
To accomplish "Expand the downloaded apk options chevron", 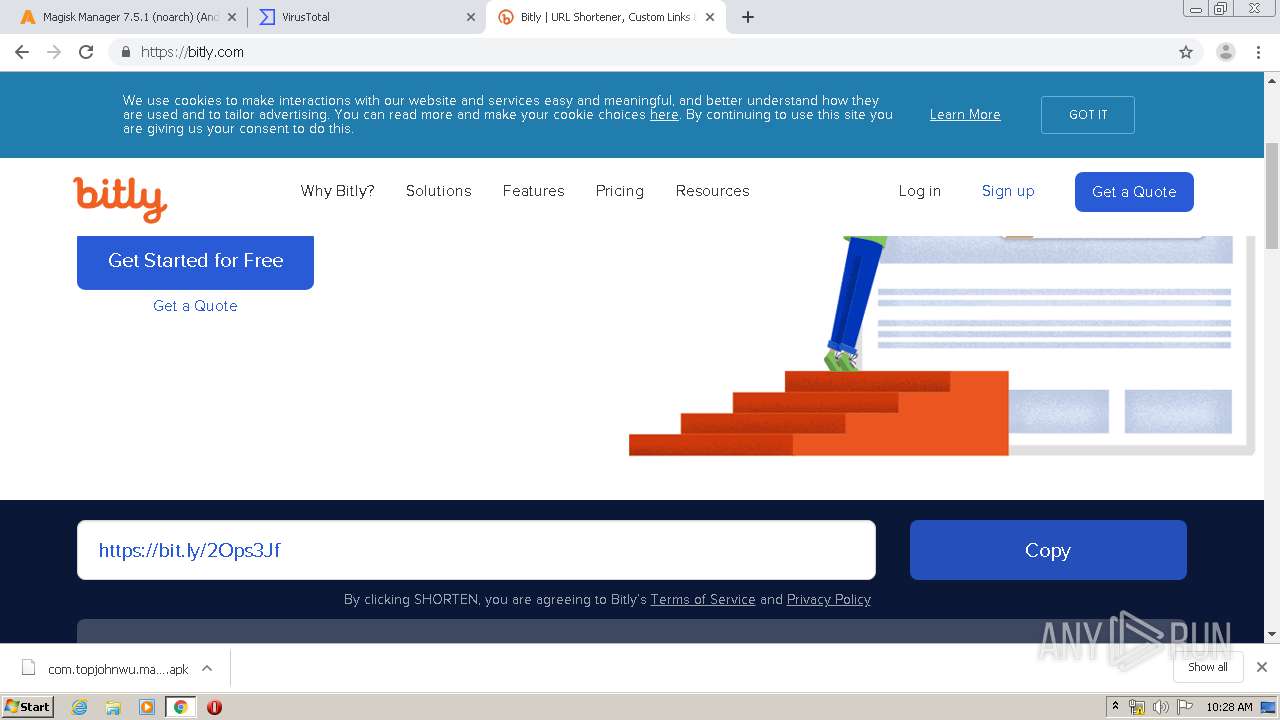I will (x=207, y=668).
